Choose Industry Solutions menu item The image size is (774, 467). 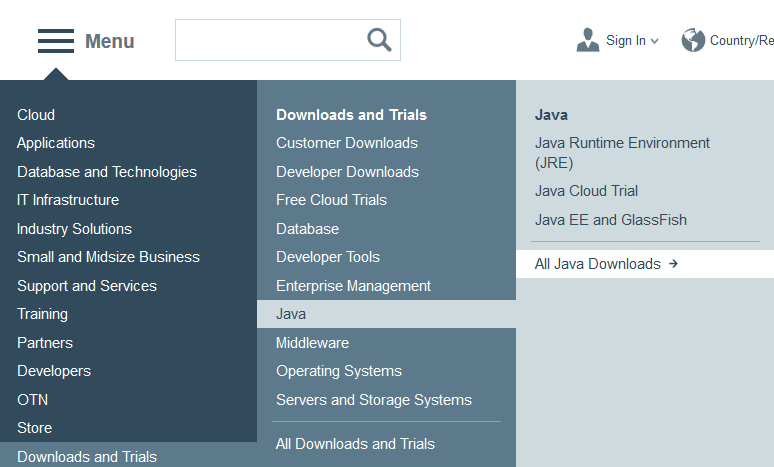[74, 229]
